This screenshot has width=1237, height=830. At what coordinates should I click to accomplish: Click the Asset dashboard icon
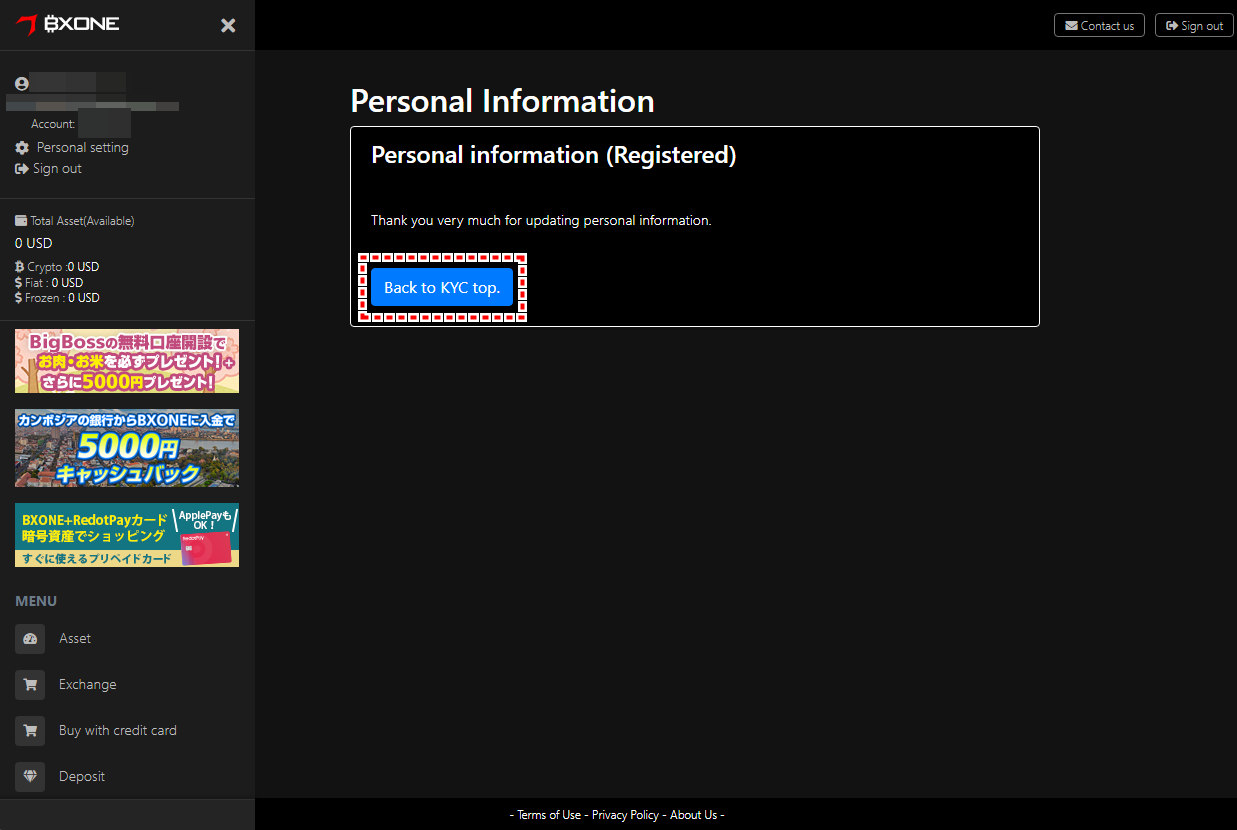click(x=30, y=639)
